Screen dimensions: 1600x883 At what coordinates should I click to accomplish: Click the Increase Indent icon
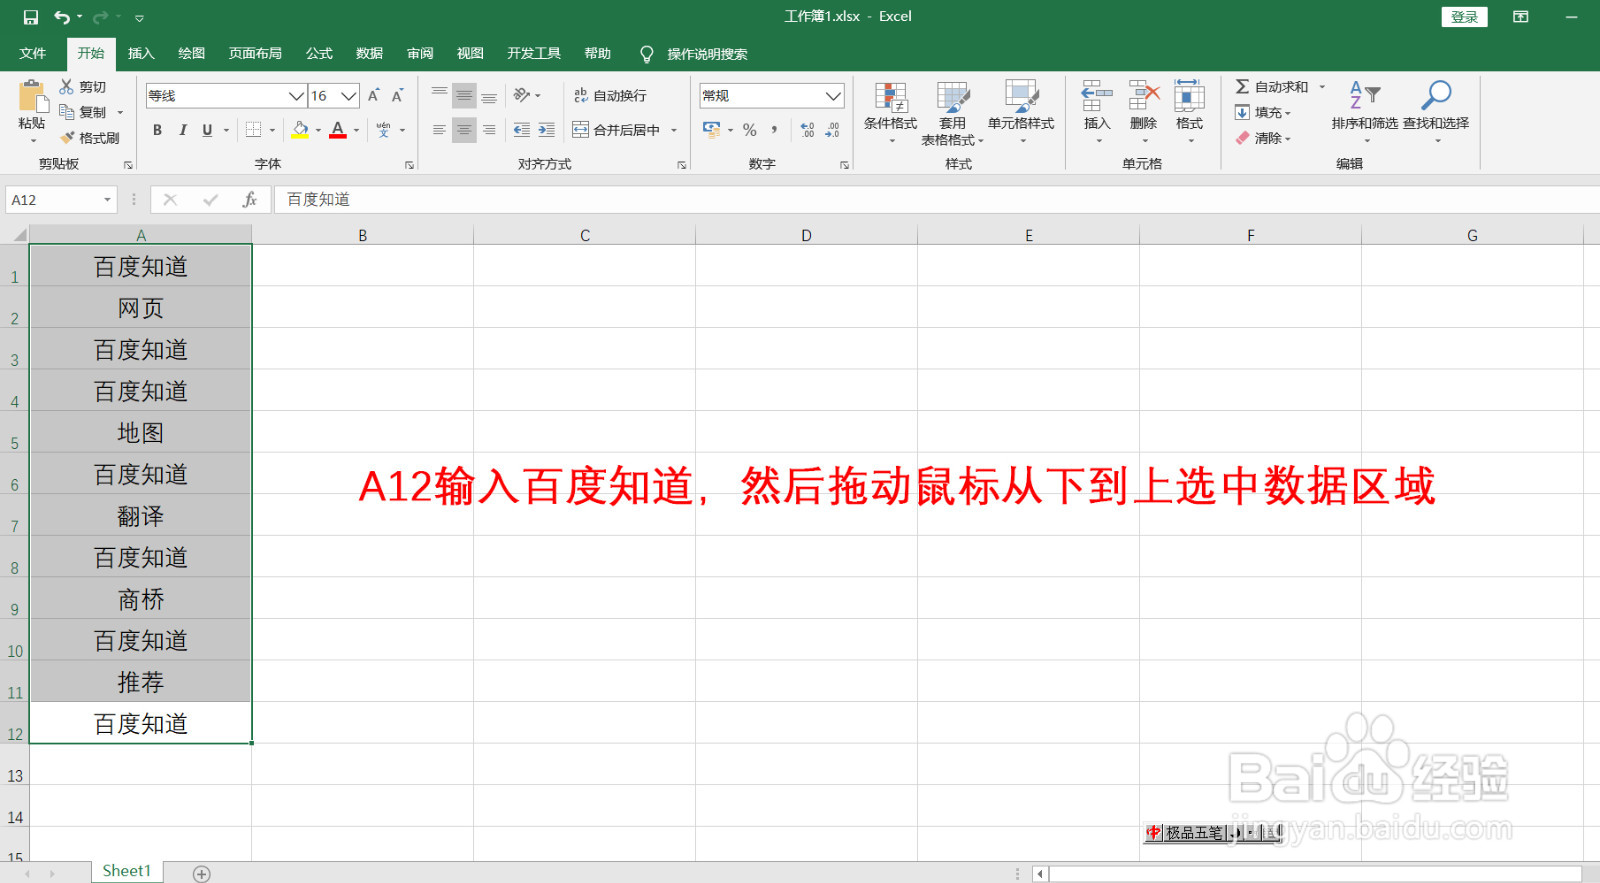coord(546,130)
